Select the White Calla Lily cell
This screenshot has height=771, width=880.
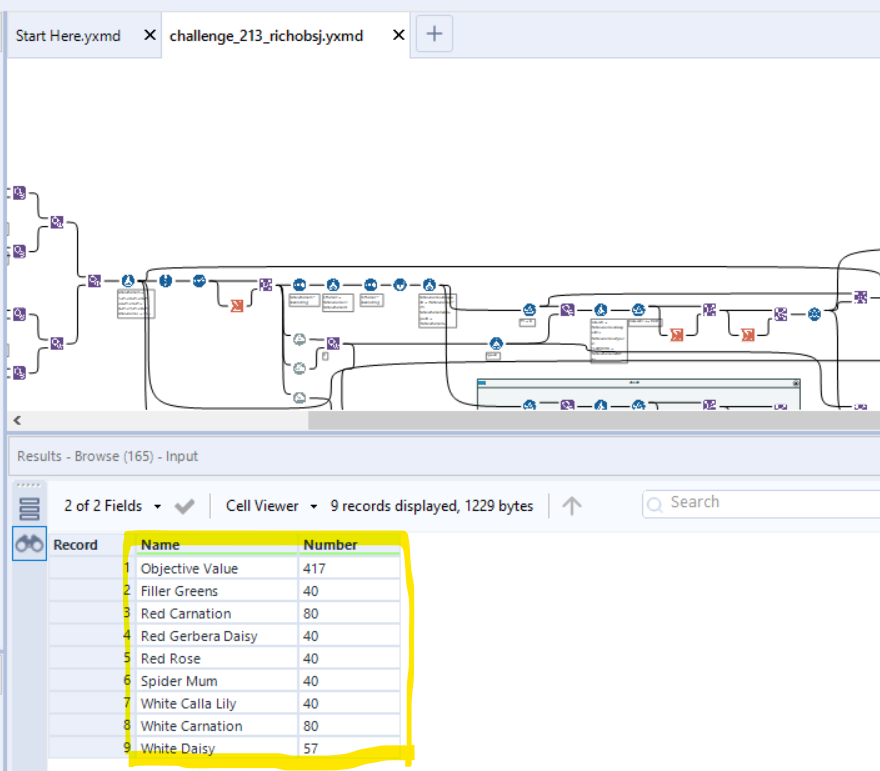point(217,703)
